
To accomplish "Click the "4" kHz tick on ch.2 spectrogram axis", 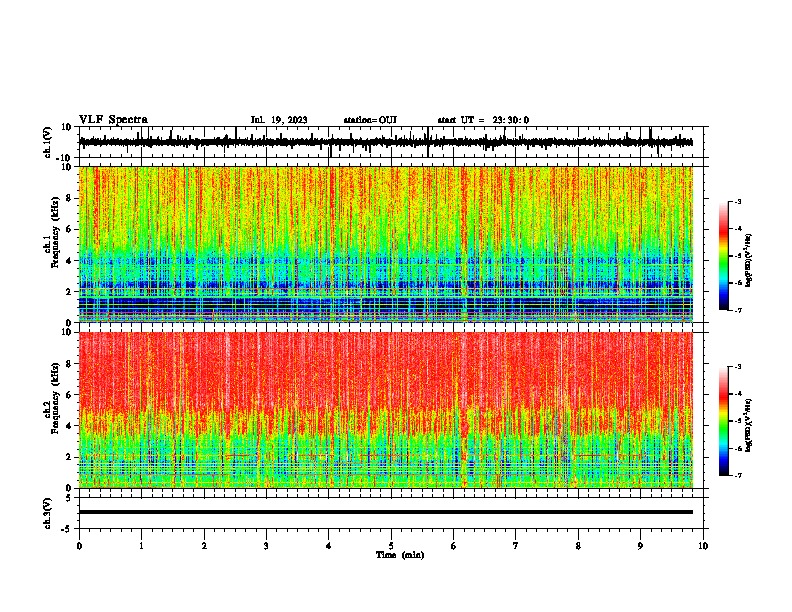I will tap(69, 426).
